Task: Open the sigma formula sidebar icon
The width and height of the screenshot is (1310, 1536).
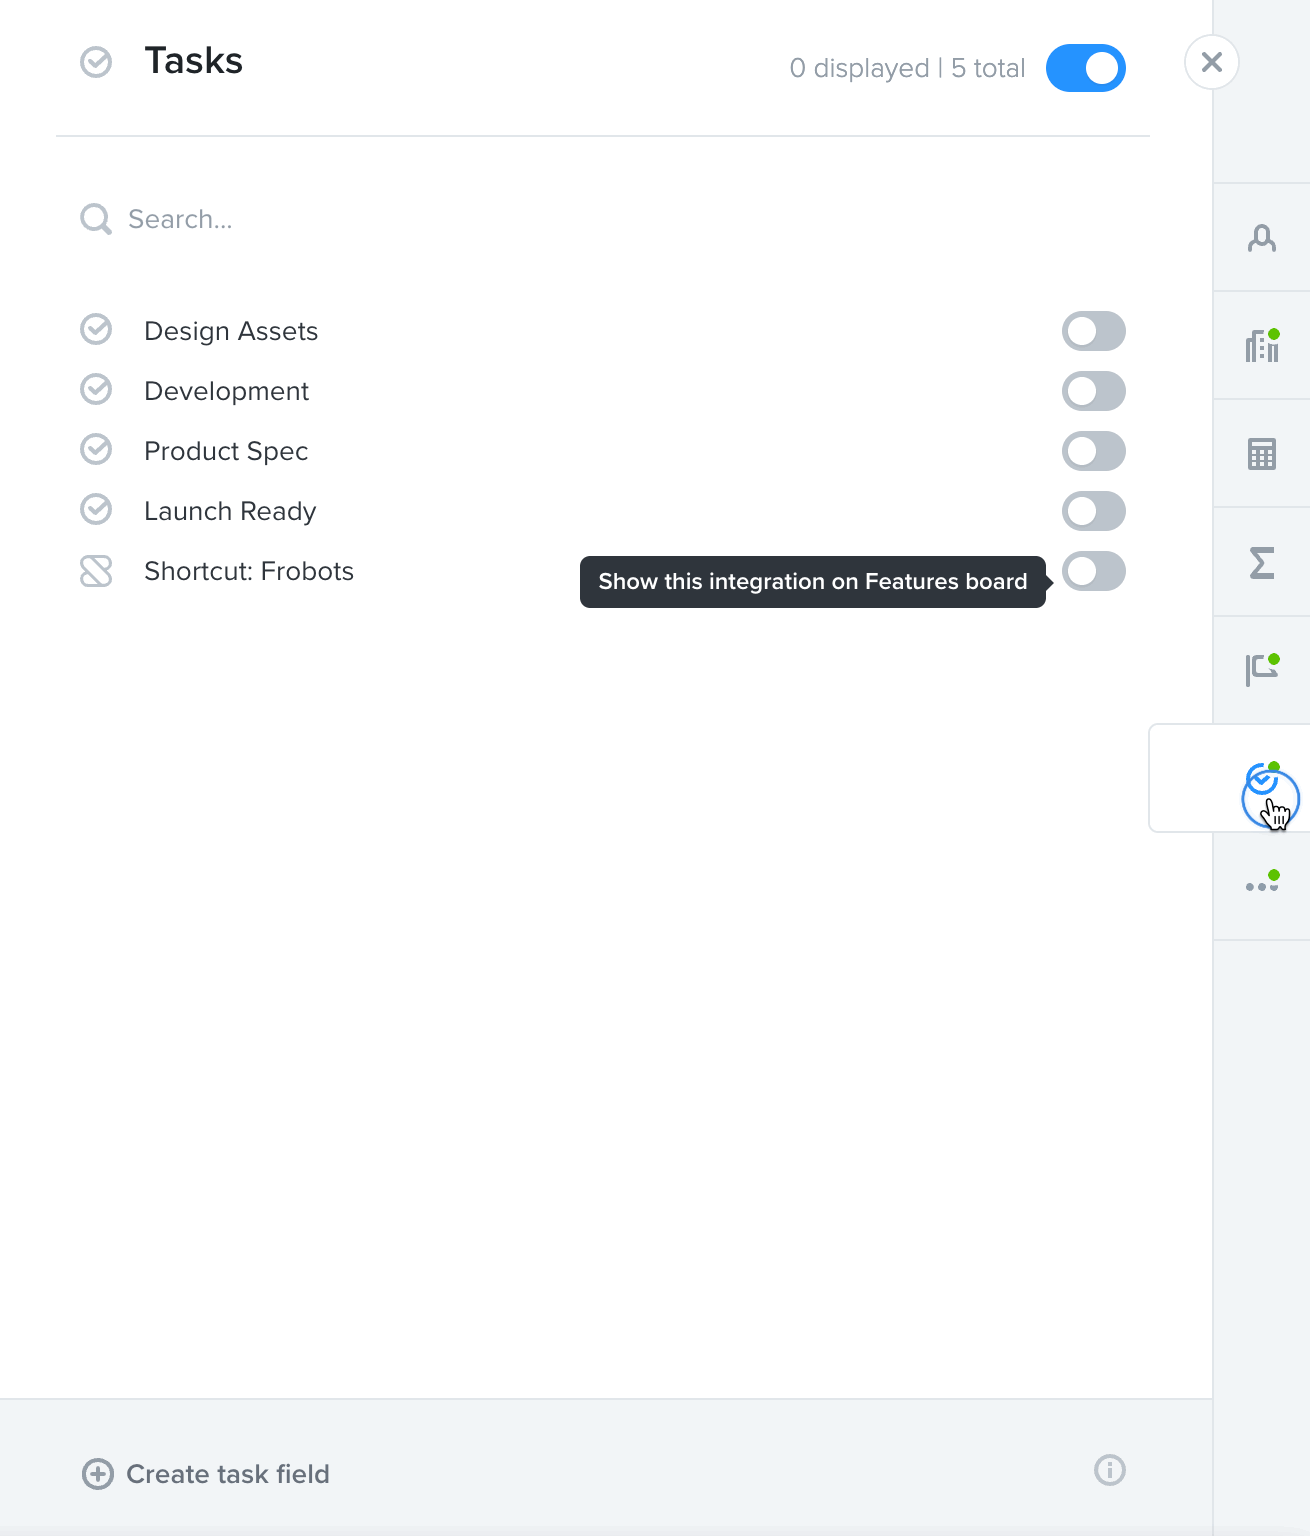Action: click(x=1262, y=562)
